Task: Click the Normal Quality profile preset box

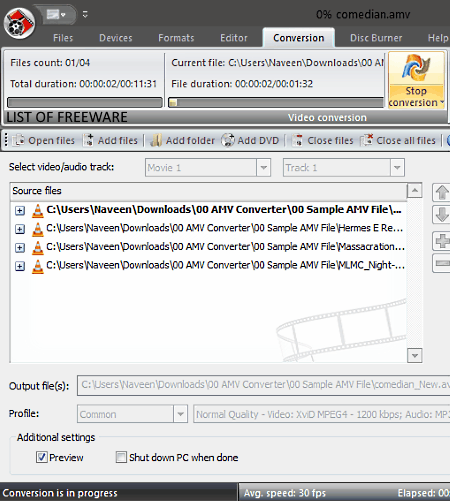Action: 322,414
